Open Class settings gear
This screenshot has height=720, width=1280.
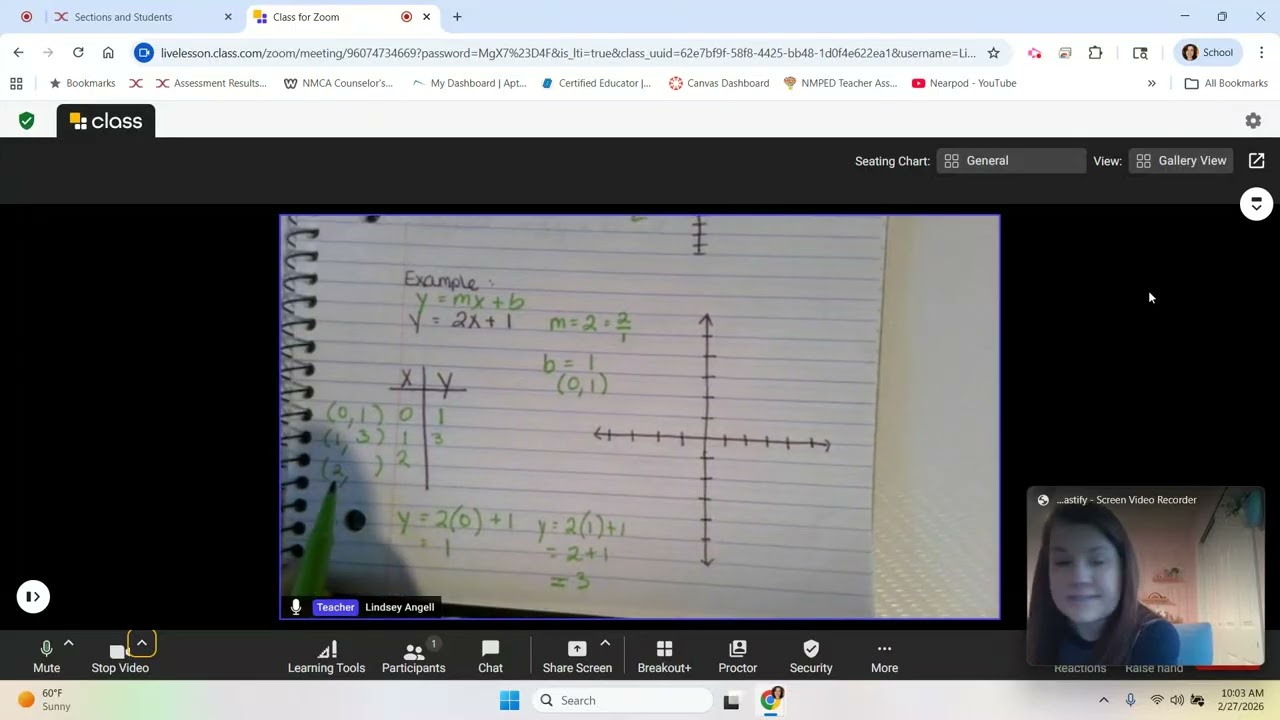(x=1253, y=121)
